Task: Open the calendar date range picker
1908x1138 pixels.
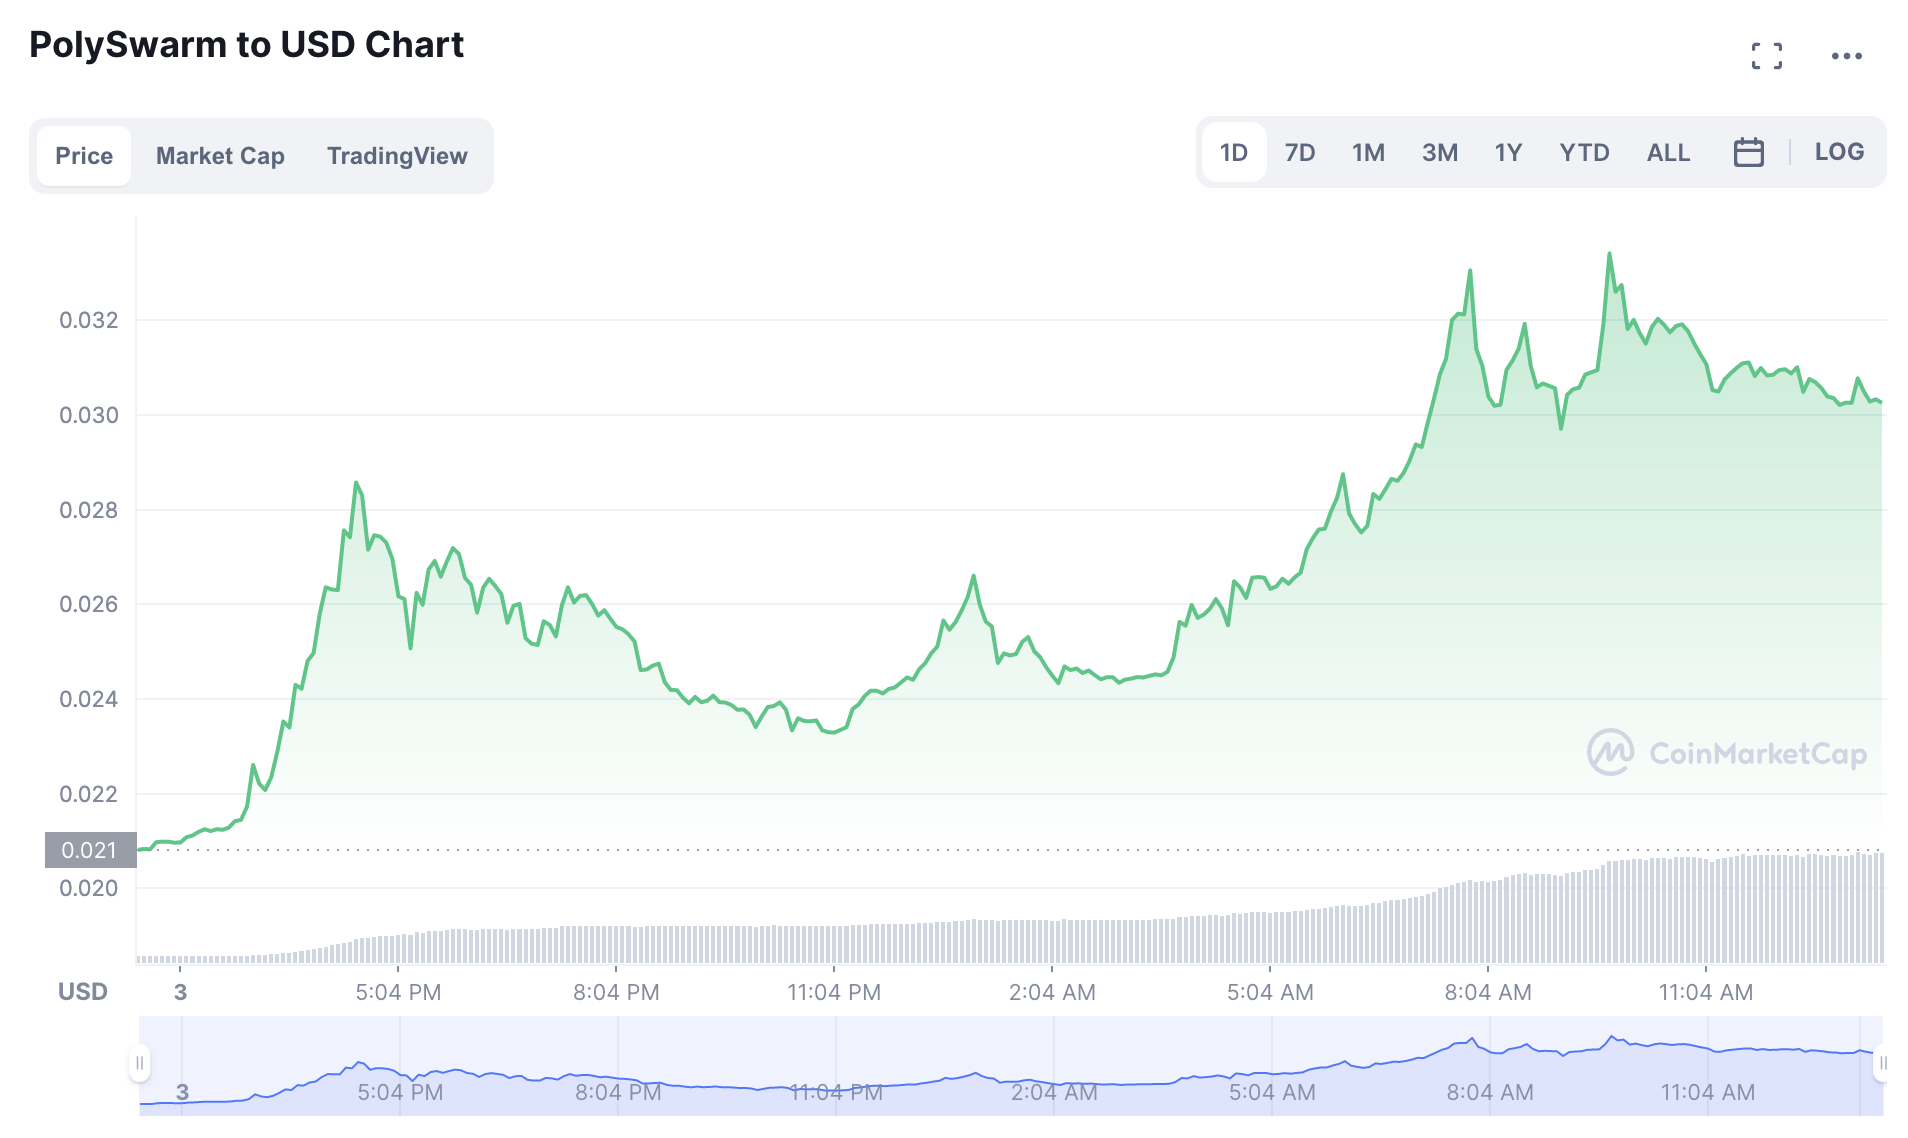Action: coord(1748,152)
